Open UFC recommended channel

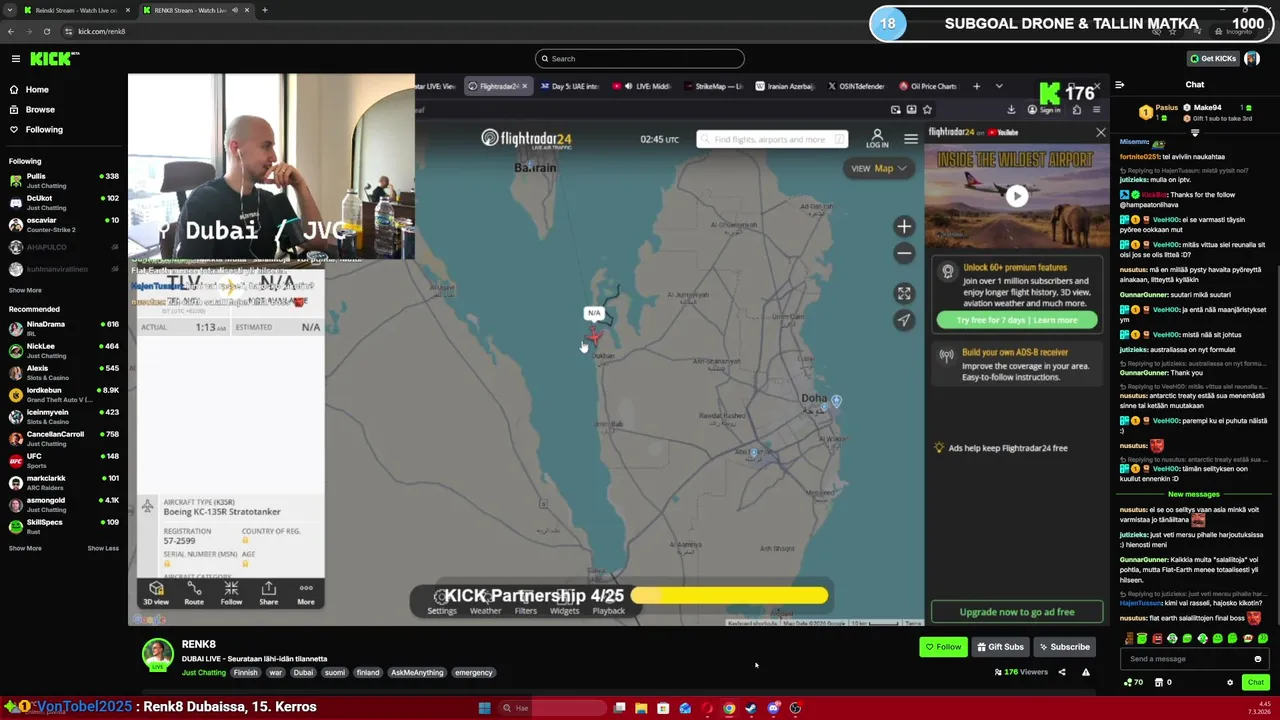64,460
